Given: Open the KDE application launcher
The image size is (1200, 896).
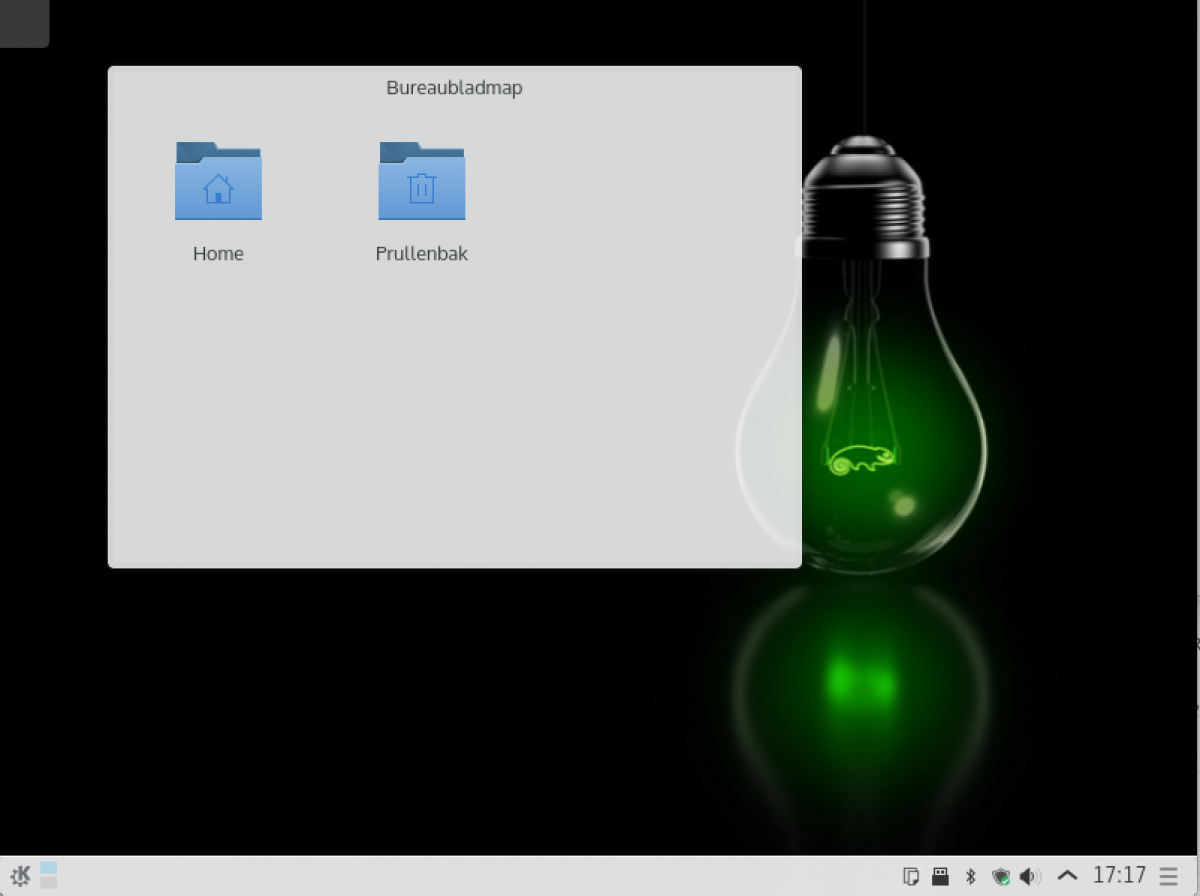Looking at the screenshot, I should coord(19,876).
